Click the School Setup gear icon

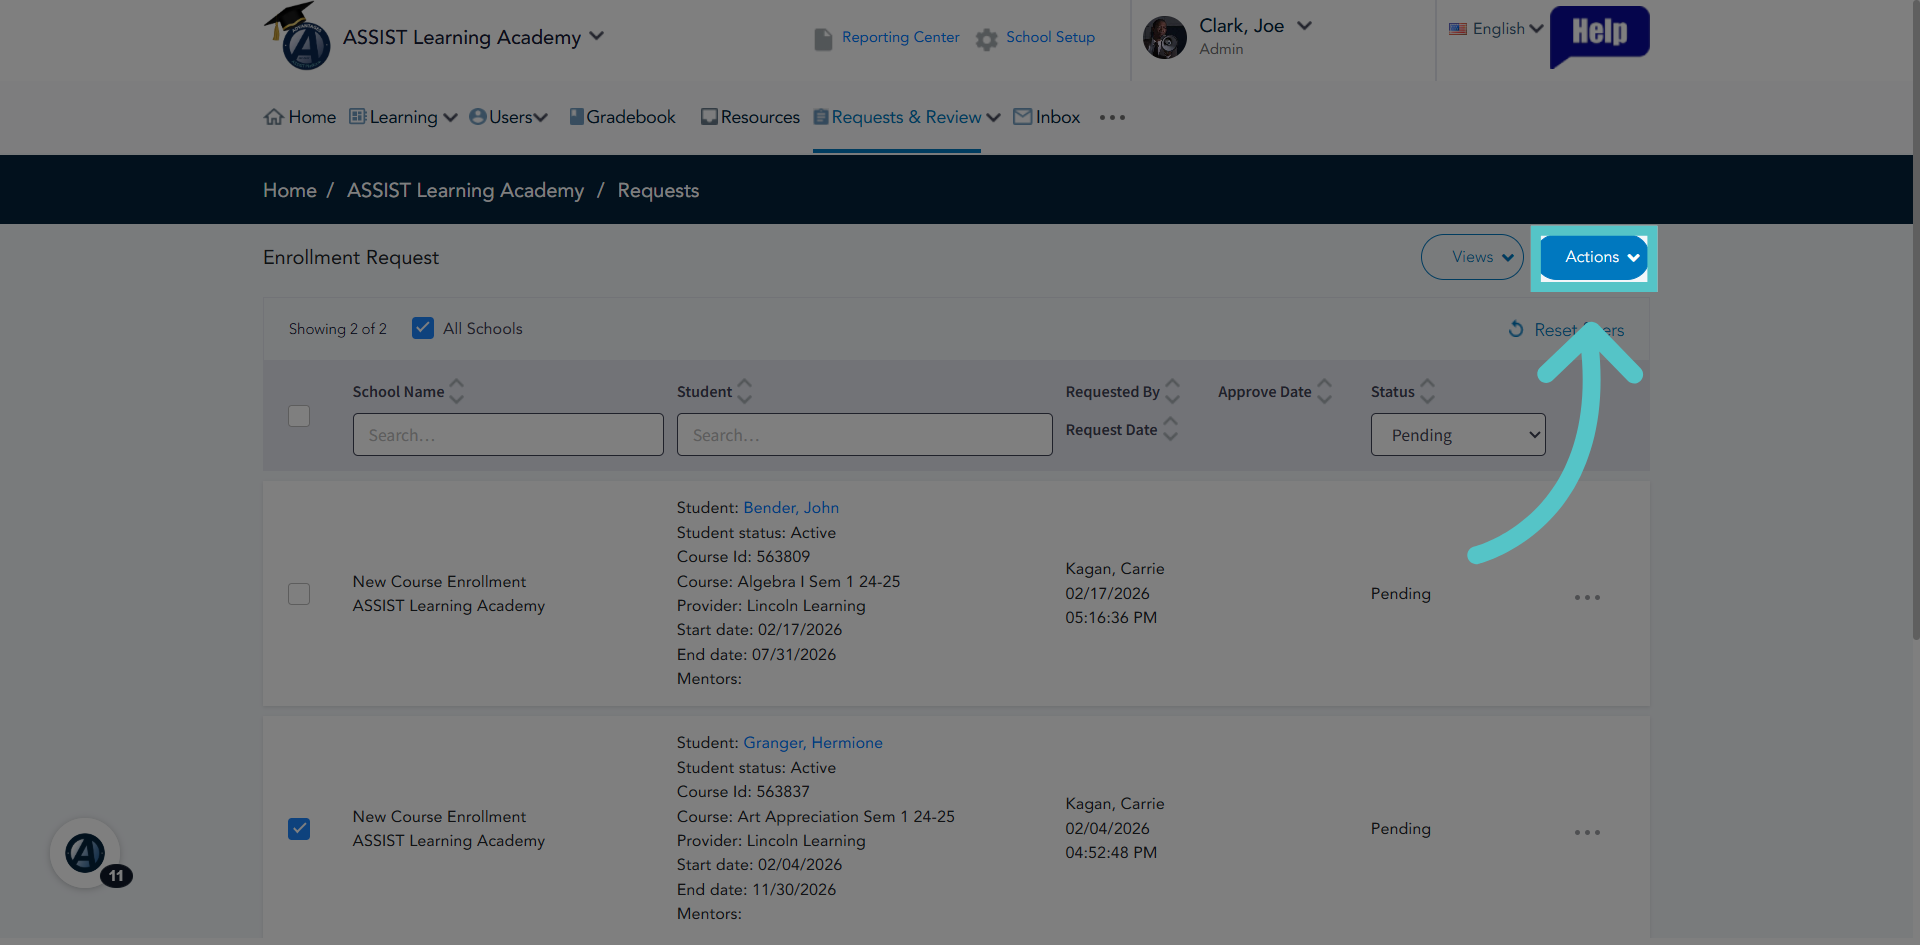(x=987, y=39)
